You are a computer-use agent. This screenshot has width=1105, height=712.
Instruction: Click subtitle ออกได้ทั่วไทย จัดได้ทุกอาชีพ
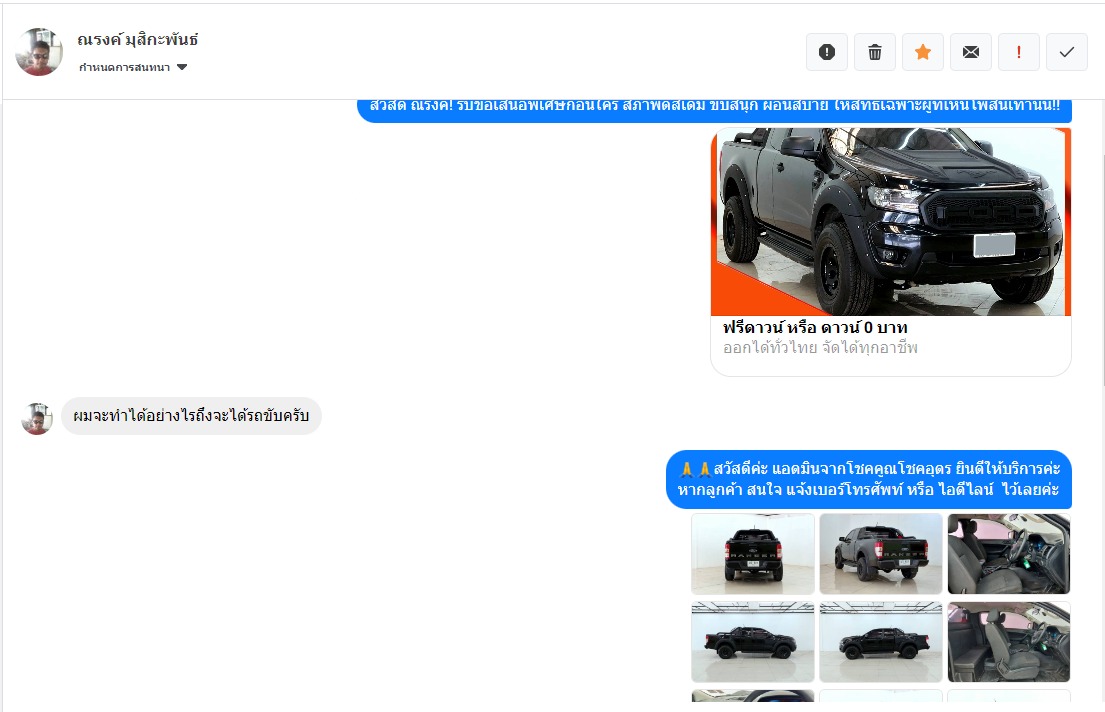coord(820,348)
